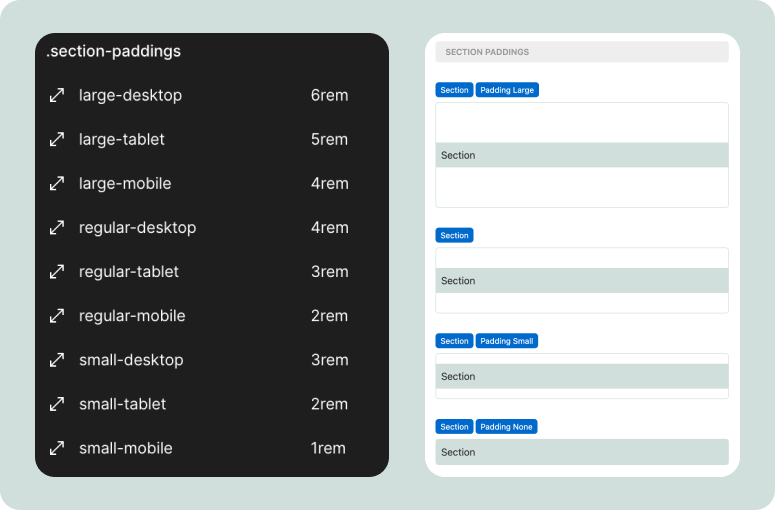Click the resize arrow icon beside regular-desktop
The width and height of the screenshot is (775, 510).
coord(57,227)
